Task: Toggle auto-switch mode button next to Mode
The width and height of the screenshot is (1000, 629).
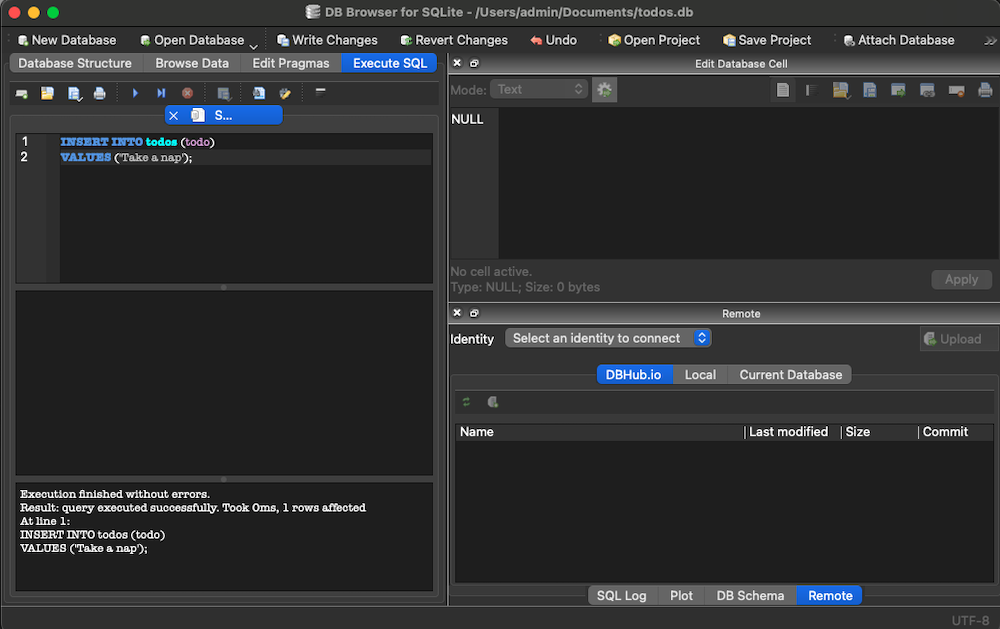Action: 604,90
